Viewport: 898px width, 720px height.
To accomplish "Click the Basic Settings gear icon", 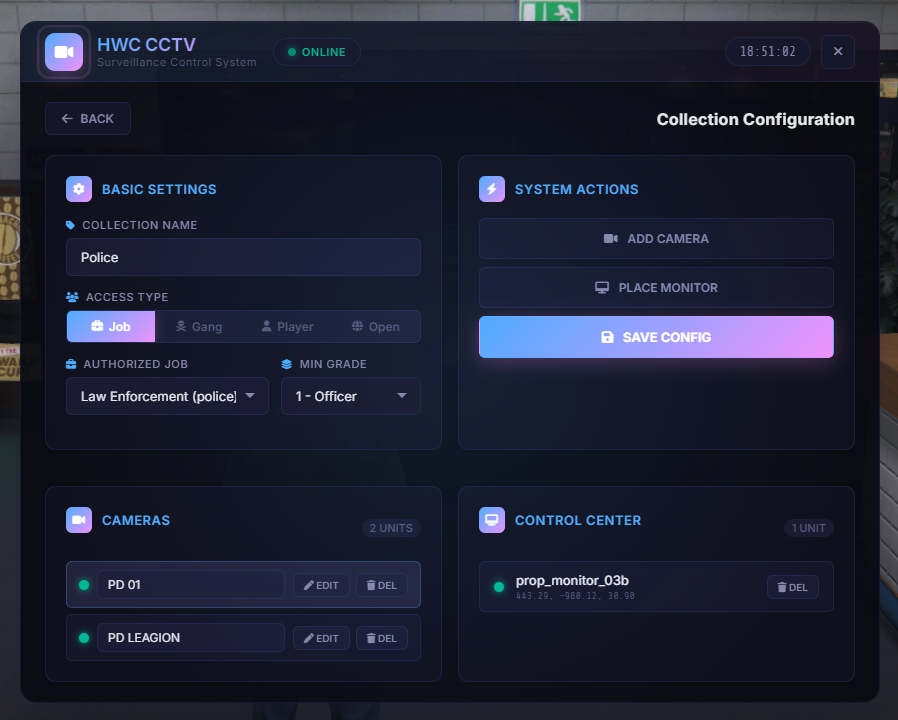I will point(79,189).
